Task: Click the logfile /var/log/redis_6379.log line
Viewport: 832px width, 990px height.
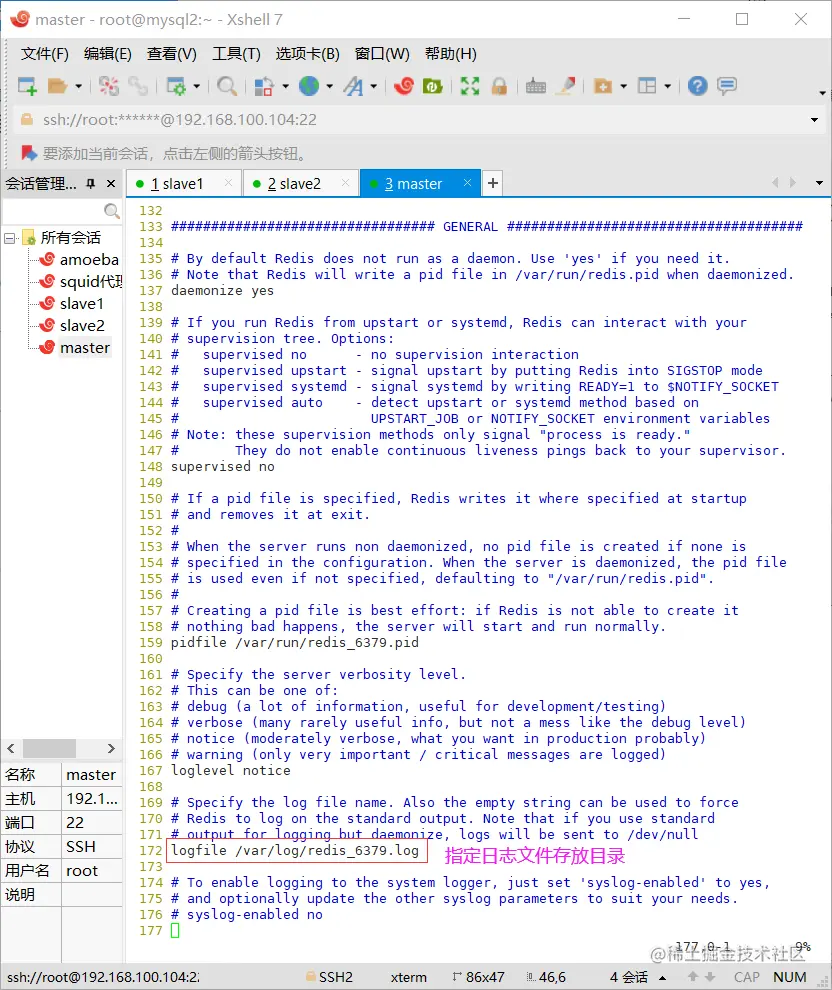Action: click(x=295, y=850)
